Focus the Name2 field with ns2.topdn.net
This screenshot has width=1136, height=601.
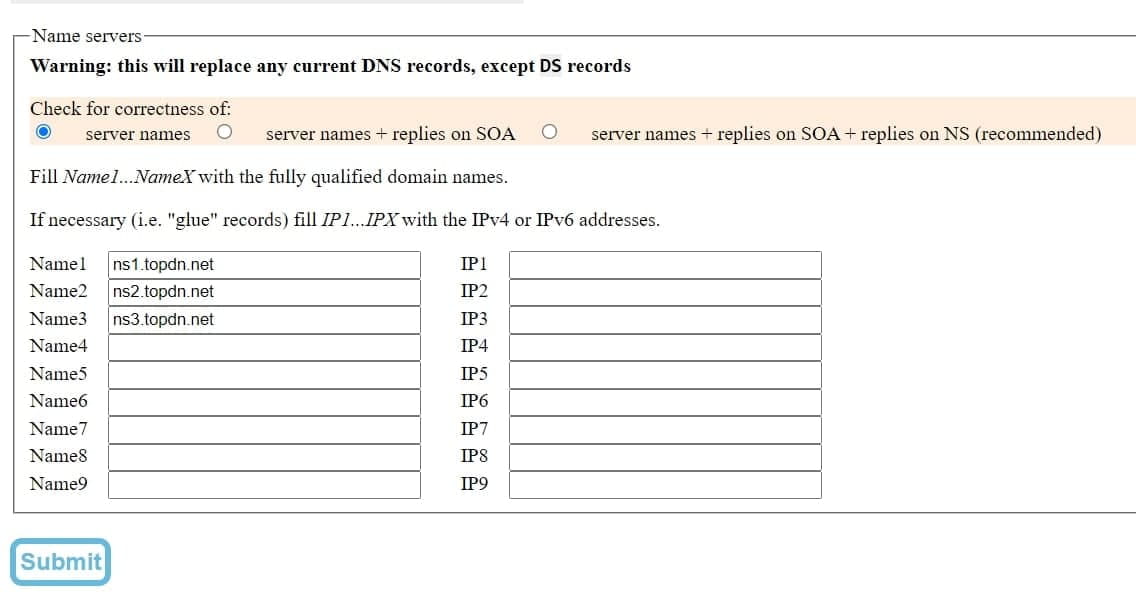(264, 293)
